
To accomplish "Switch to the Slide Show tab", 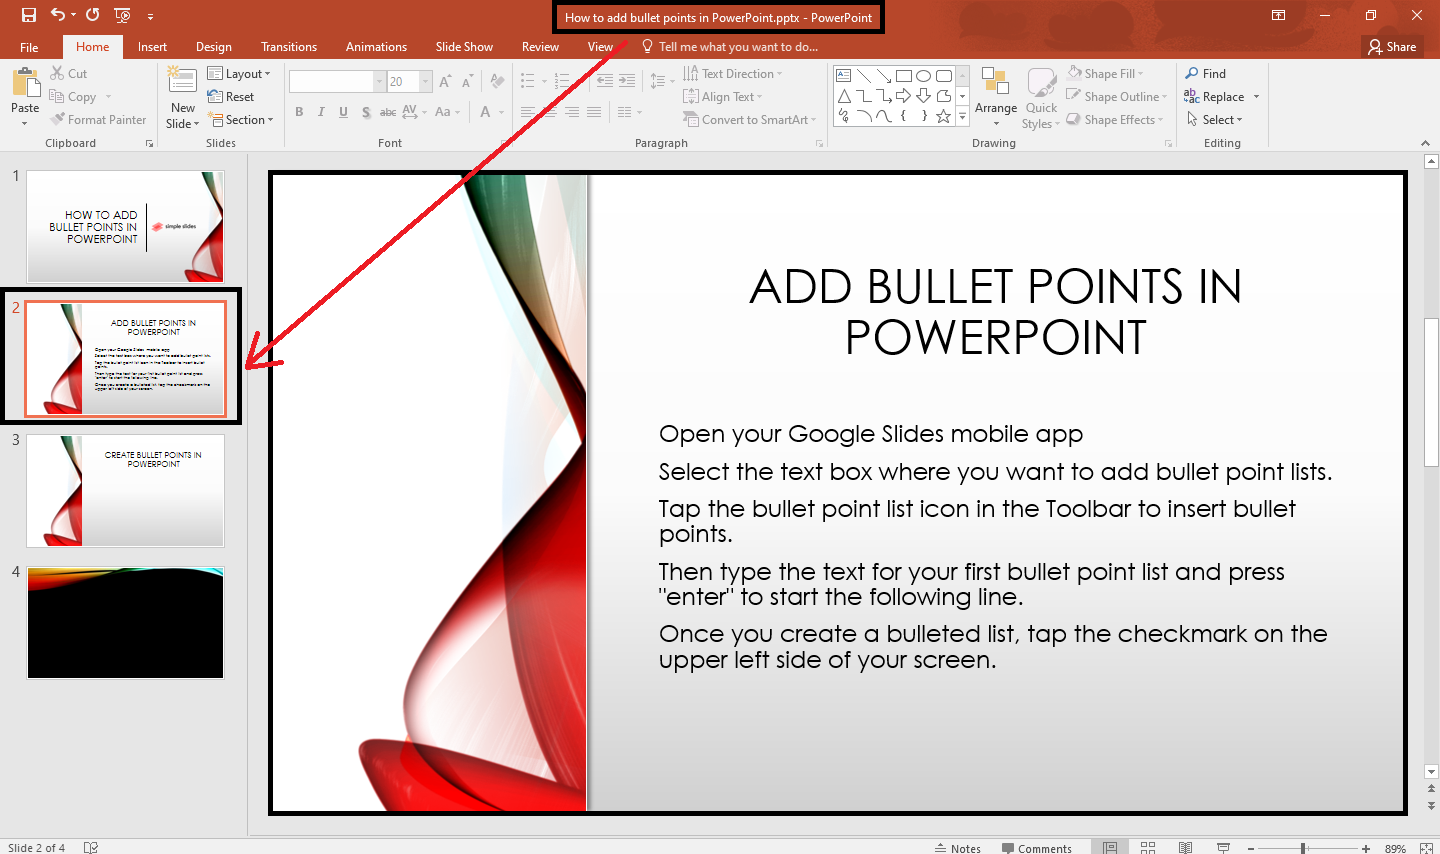I will coord(464,47).
